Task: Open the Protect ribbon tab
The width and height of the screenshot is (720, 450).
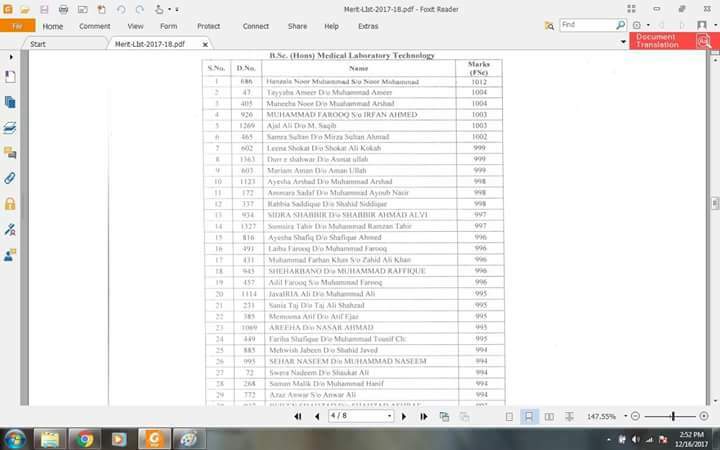Action: pyautogui.click(x=209, y=26)
